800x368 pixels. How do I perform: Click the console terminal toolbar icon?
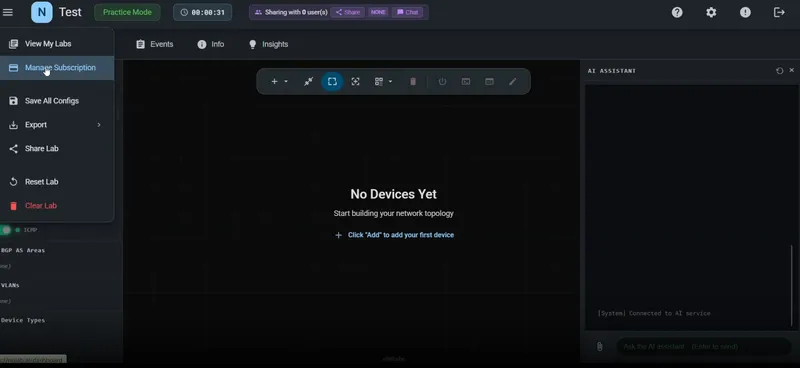click(466, 82)
